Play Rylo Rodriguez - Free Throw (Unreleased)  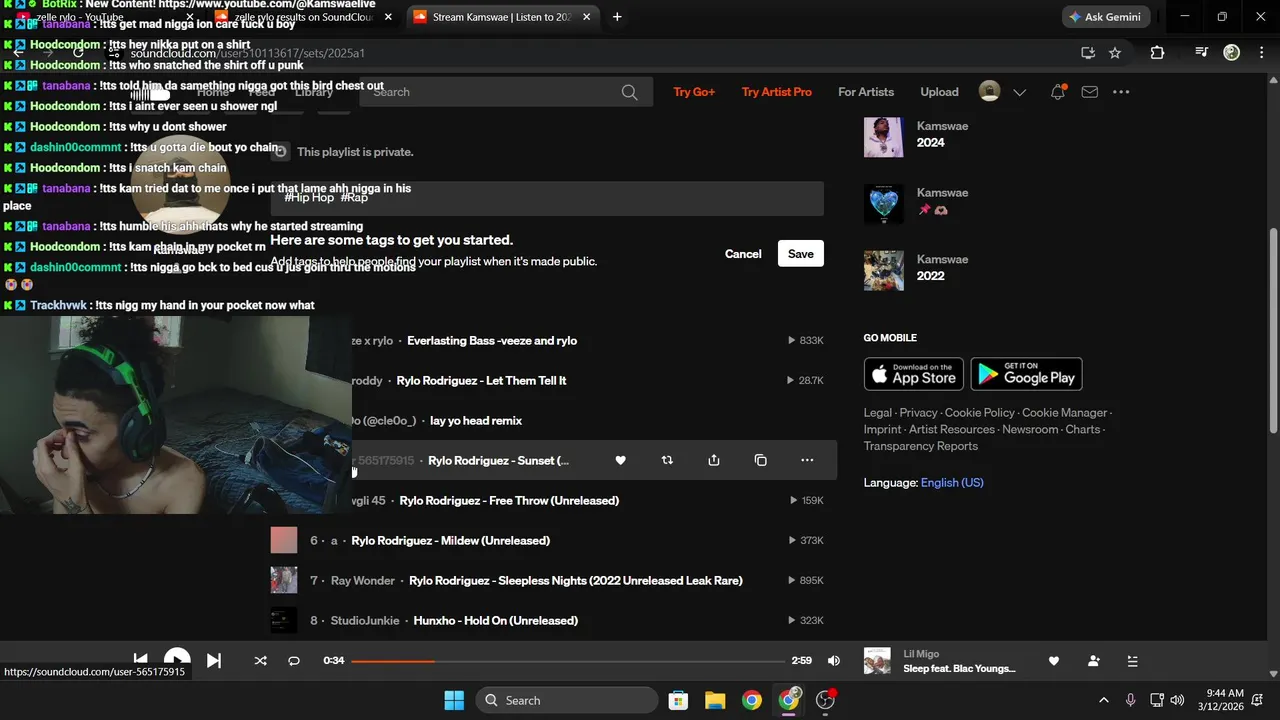click(x=509, y=501)
